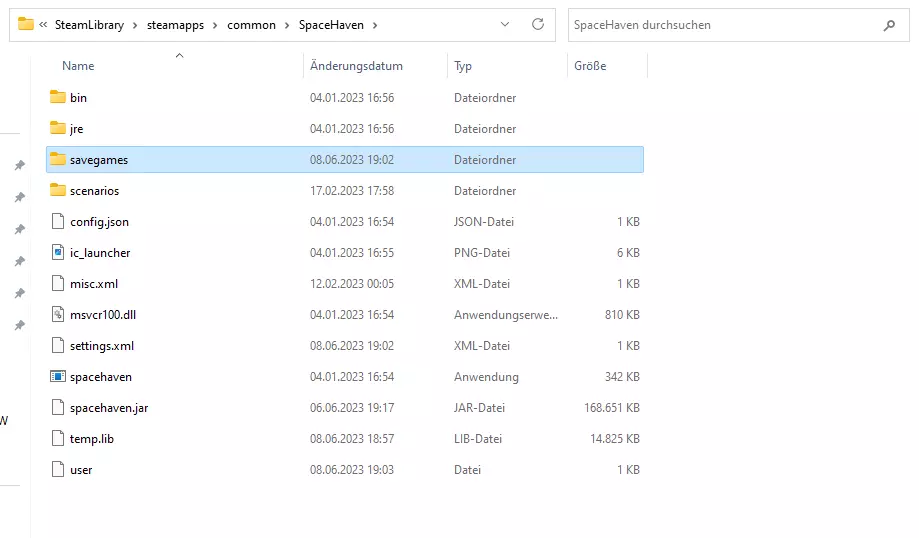
Task: Select the settings.xml file name
Action: click(102, 346)
